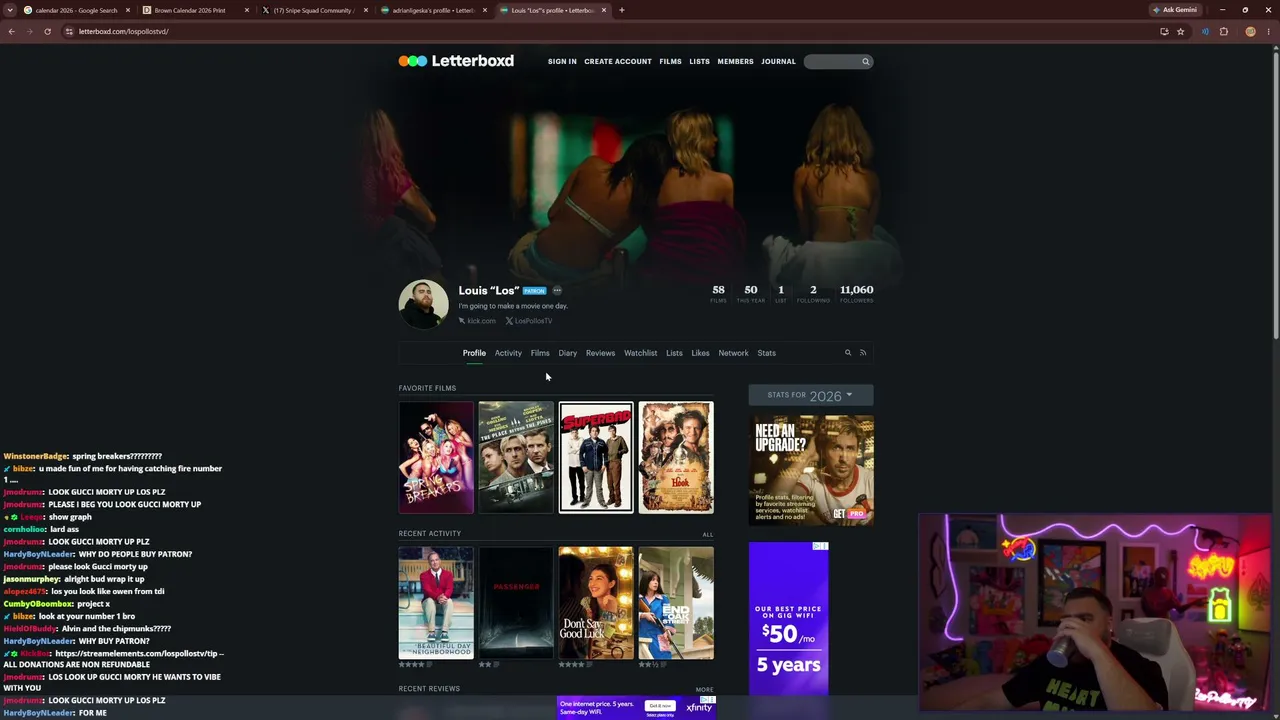Open the kick.com profile link
The height and width of the screenshot is (720, 1280).
478,321
